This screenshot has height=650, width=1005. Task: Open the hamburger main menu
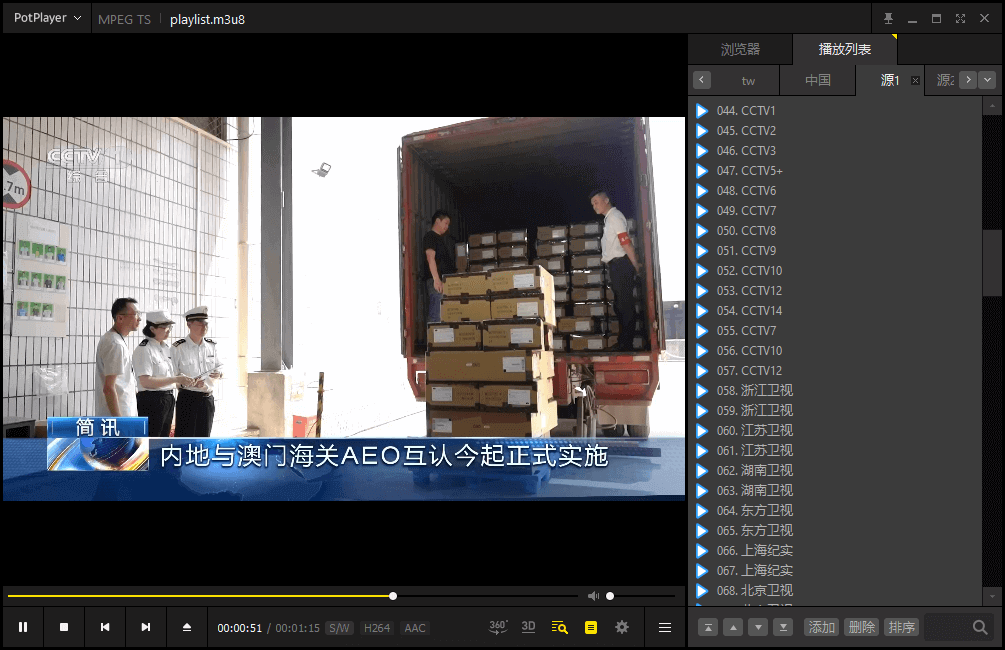point(665,628)
